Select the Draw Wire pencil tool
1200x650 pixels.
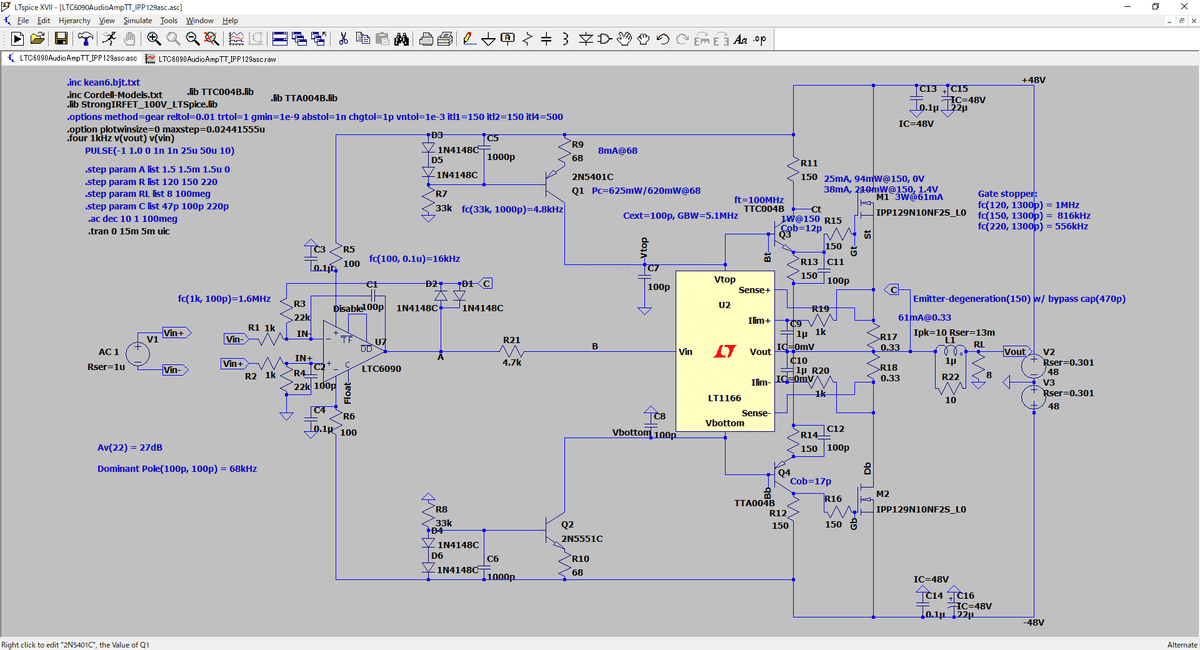point(469,38)
